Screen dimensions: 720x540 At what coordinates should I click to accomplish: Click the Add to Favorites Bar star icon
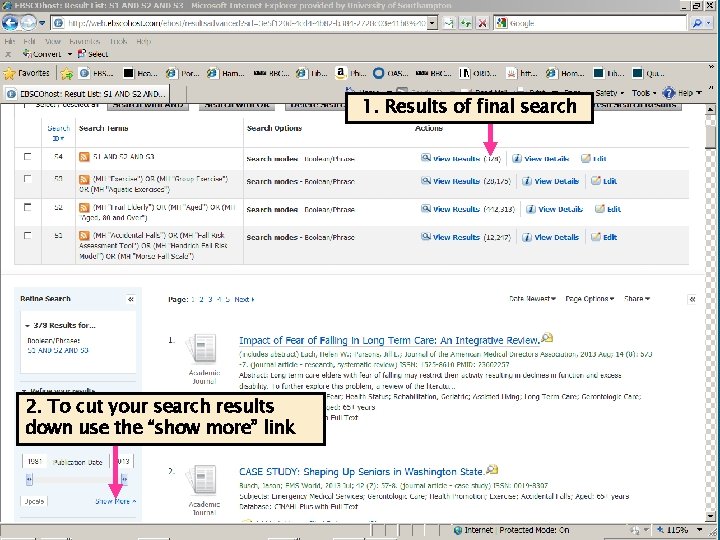click(x=67, y=73)
